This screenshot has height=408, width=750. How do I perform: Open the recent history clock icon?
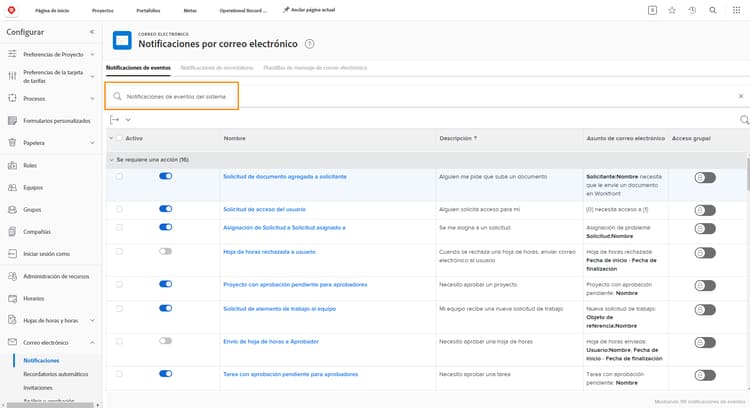(x=692, y=9)
